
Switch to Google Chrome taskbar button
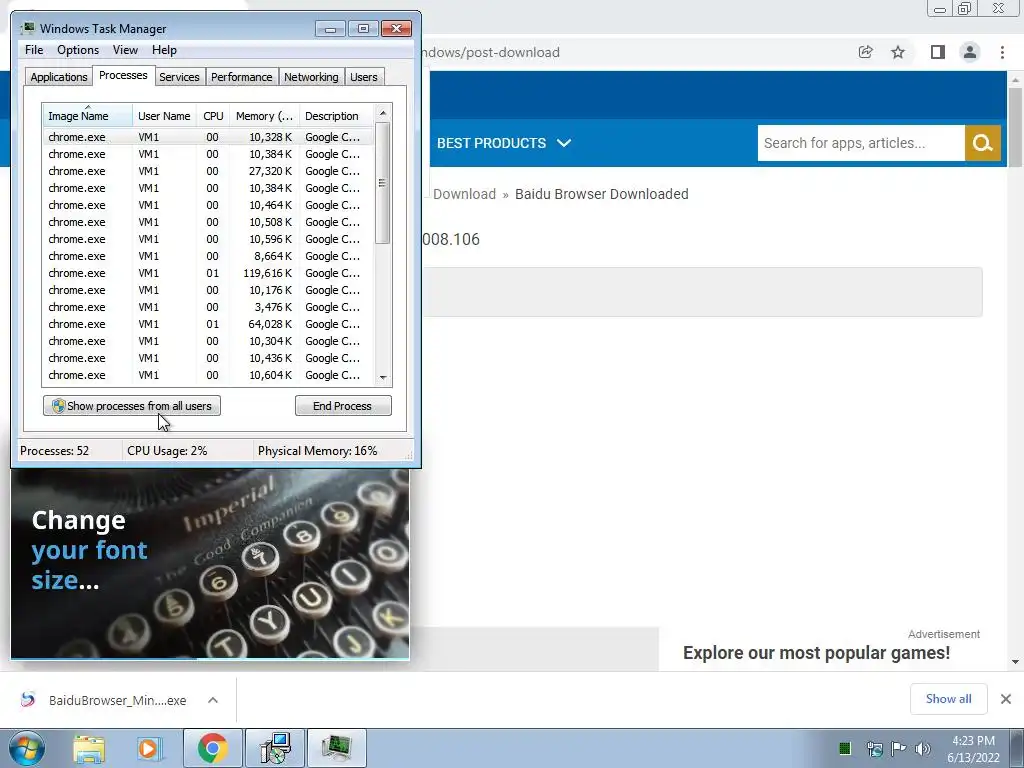point(213,748)
